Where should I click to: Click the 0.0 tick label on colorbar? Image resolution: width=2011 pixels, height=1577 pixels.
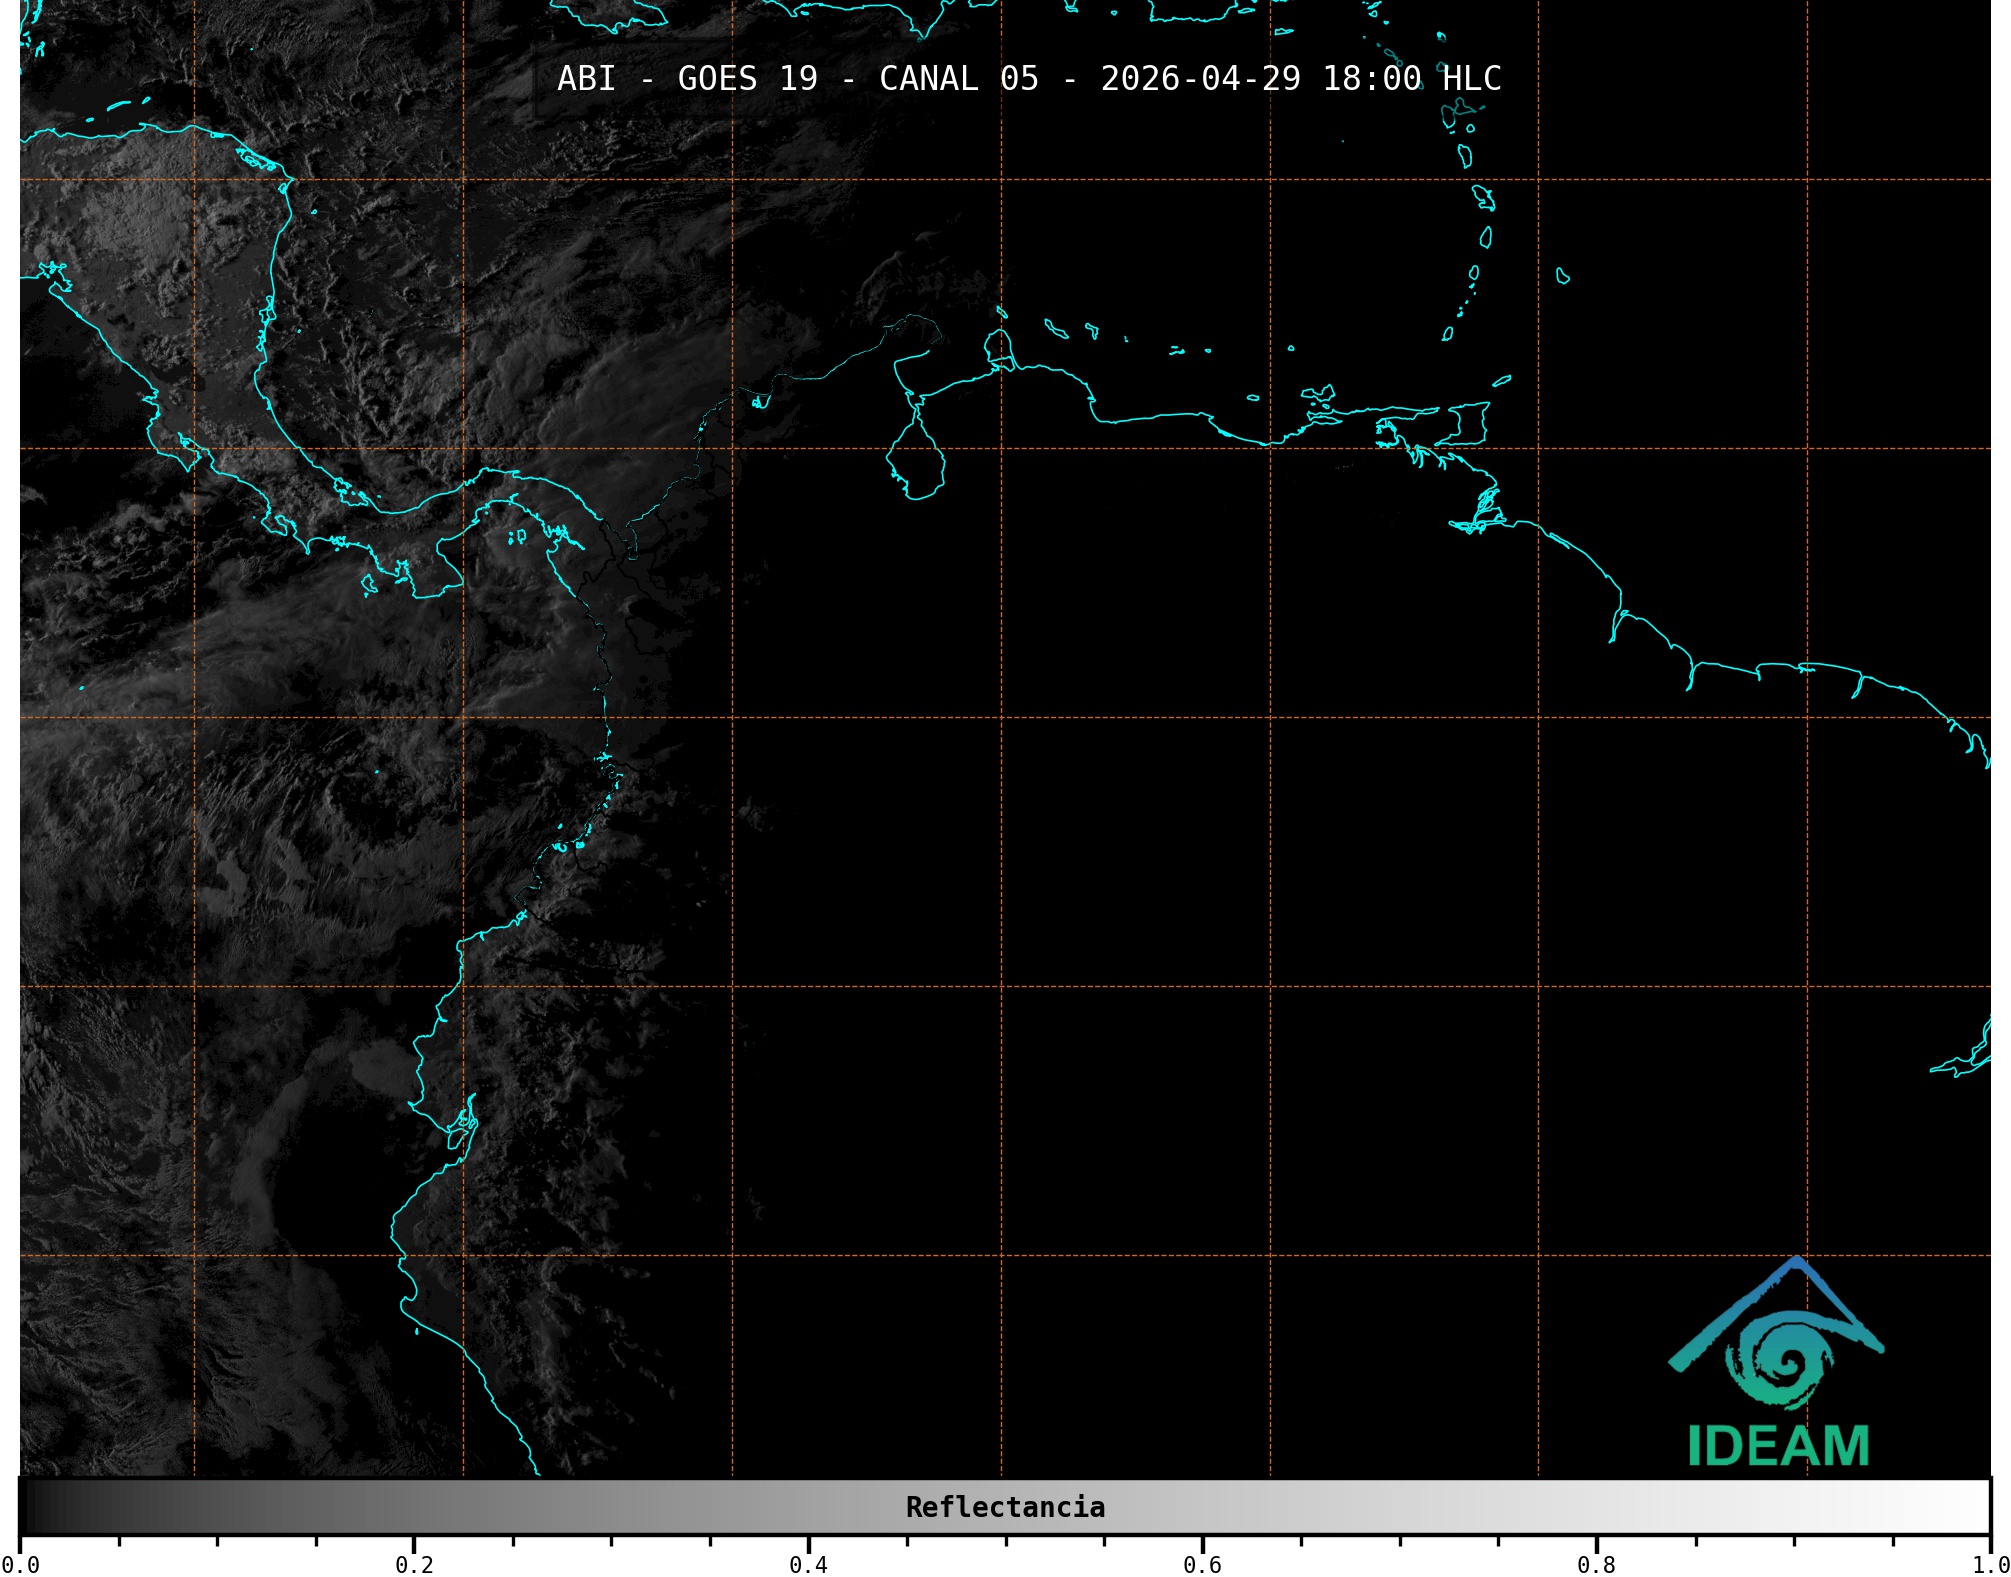[x=22, y=1564]
